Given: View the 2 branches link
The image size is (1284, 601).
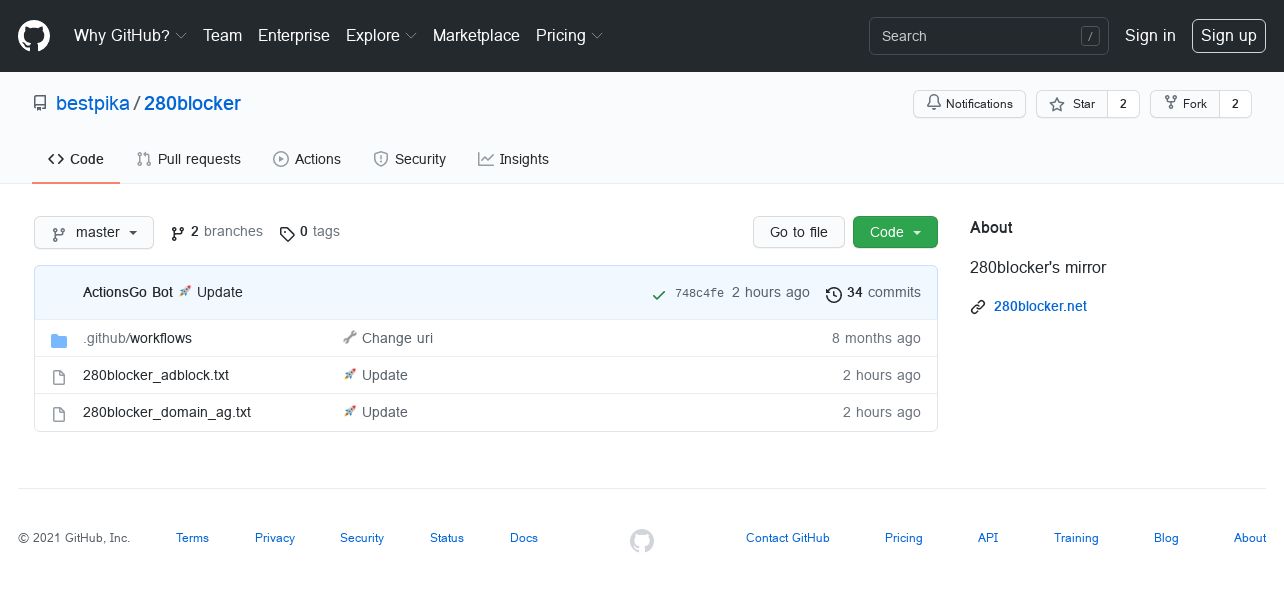Looking at the screenshot, I should (217, 232).
